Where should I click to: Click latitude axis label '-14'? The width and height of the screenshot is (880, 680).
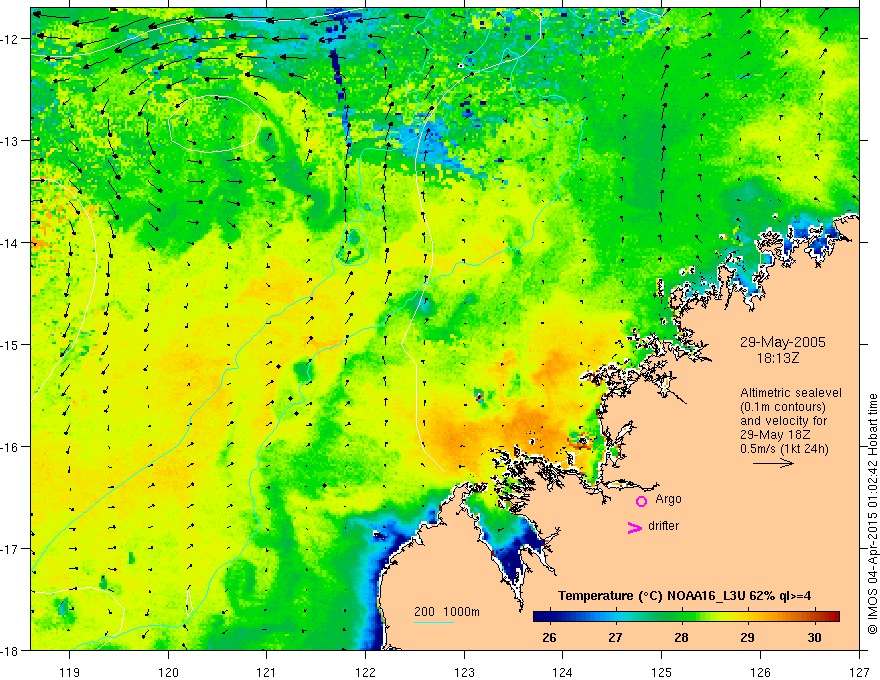11,243
